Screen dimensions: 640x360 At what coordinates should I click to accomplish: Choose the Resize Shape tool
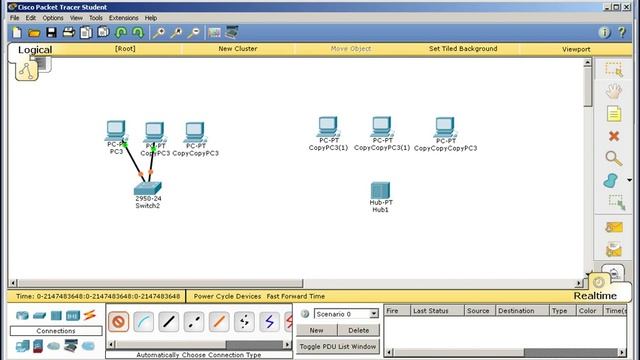tap(616, 202)
